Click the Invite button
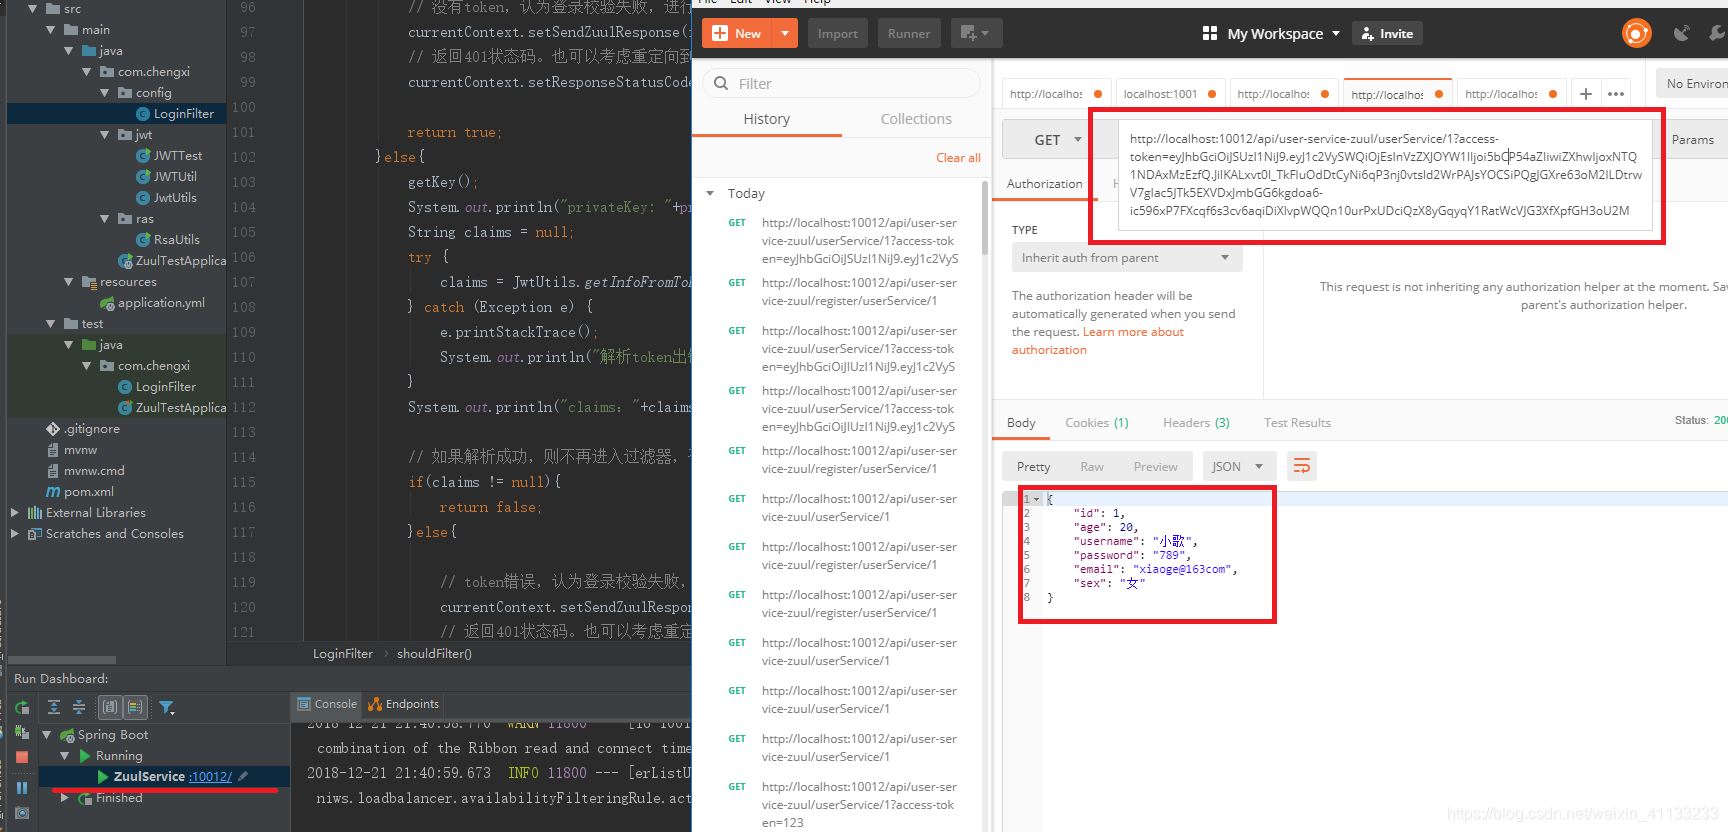This screenshot has height=832, width=1728. (x=1387, y=33)
